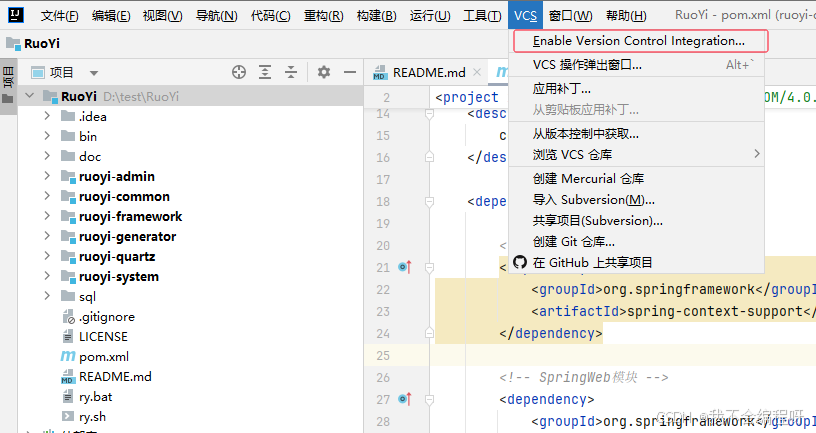Click line number 25 in the gutter

click(383, 355)
